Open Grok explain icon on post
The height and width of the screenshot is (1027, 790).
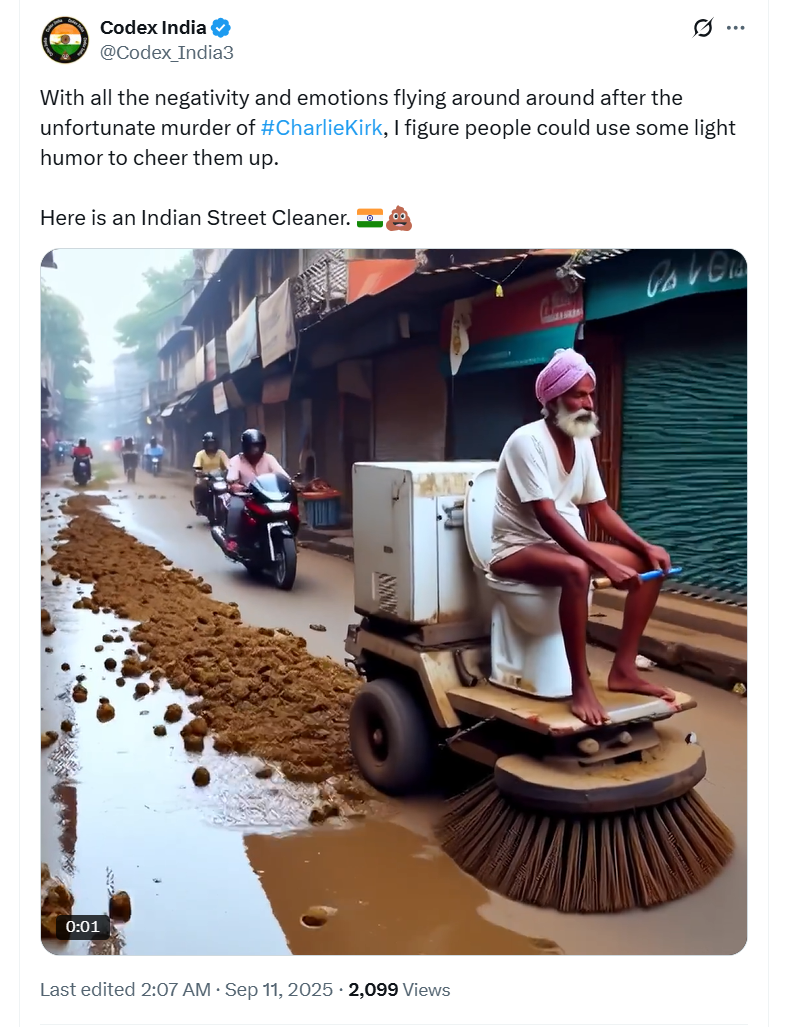[703, 28]
